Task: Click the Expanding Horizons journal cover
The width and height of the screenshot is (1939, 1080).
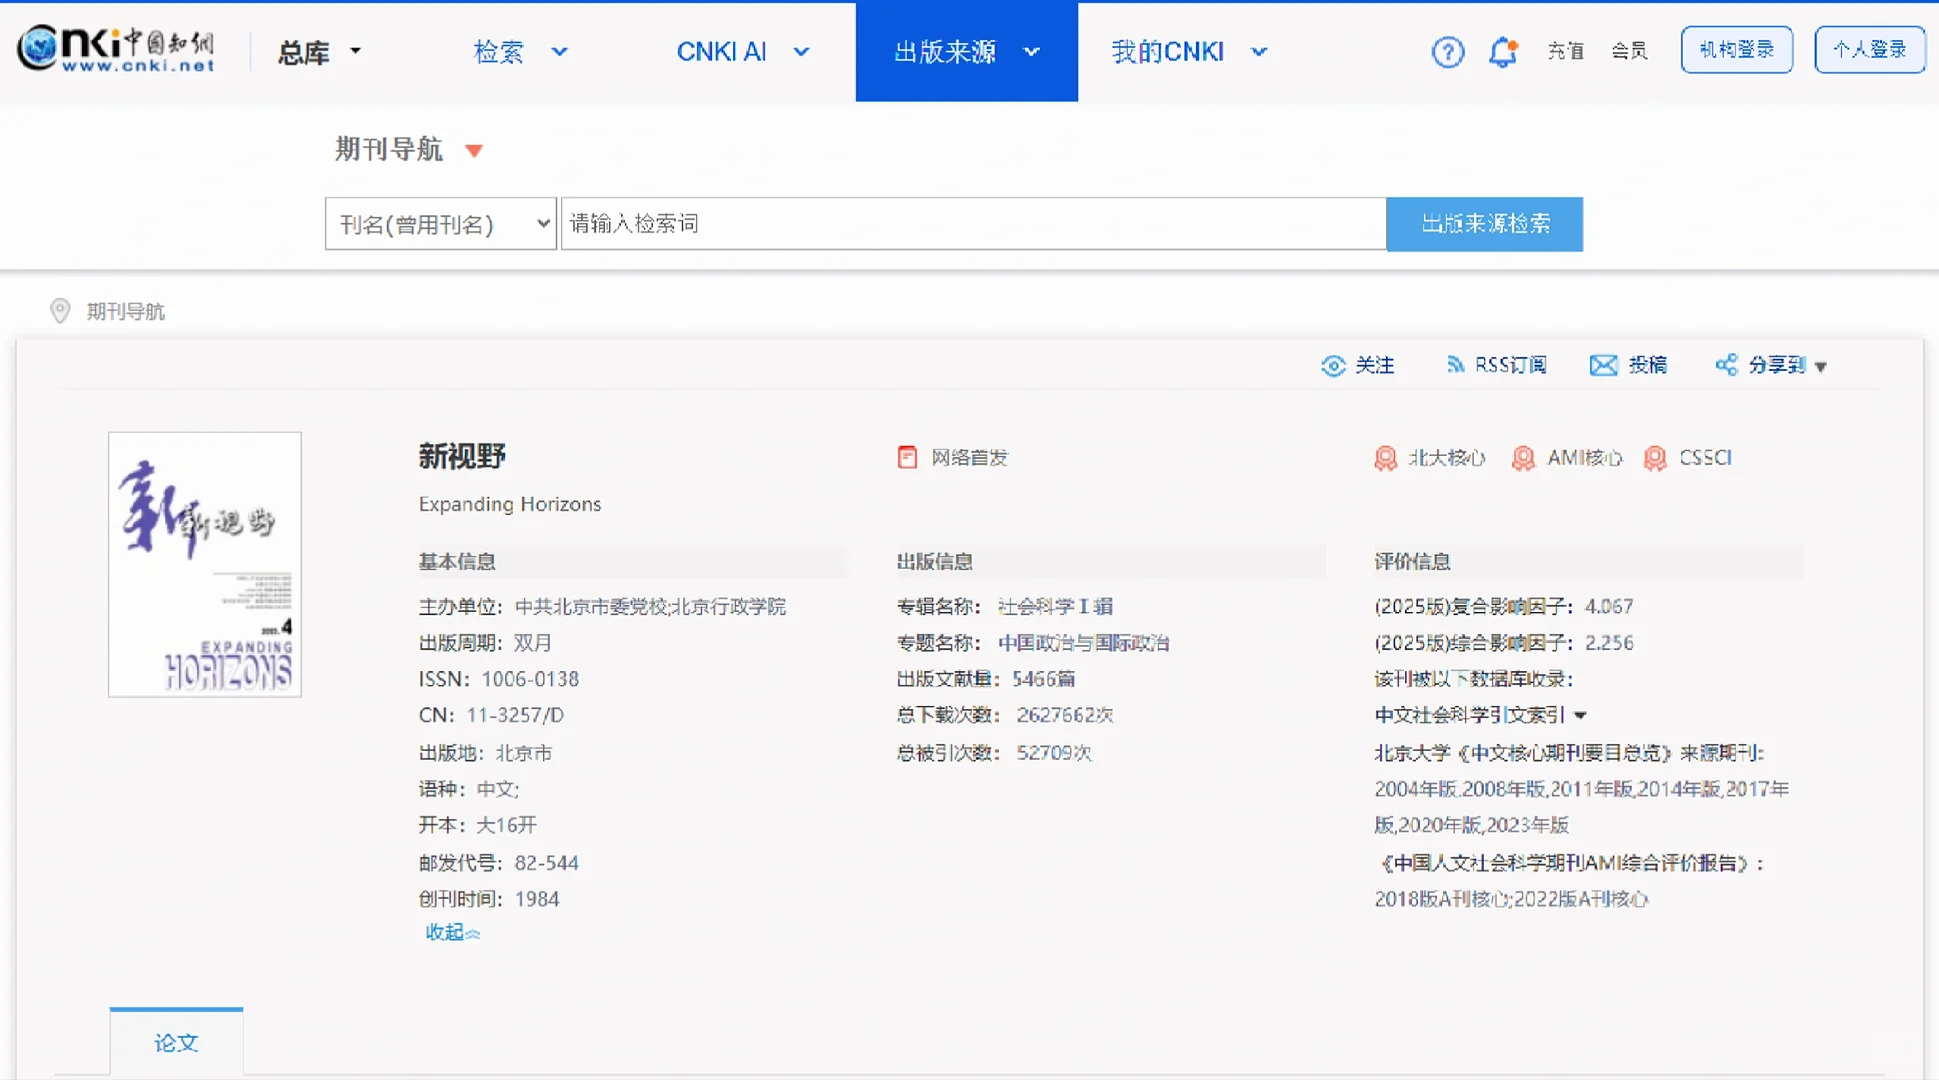Action: (204, 564)
